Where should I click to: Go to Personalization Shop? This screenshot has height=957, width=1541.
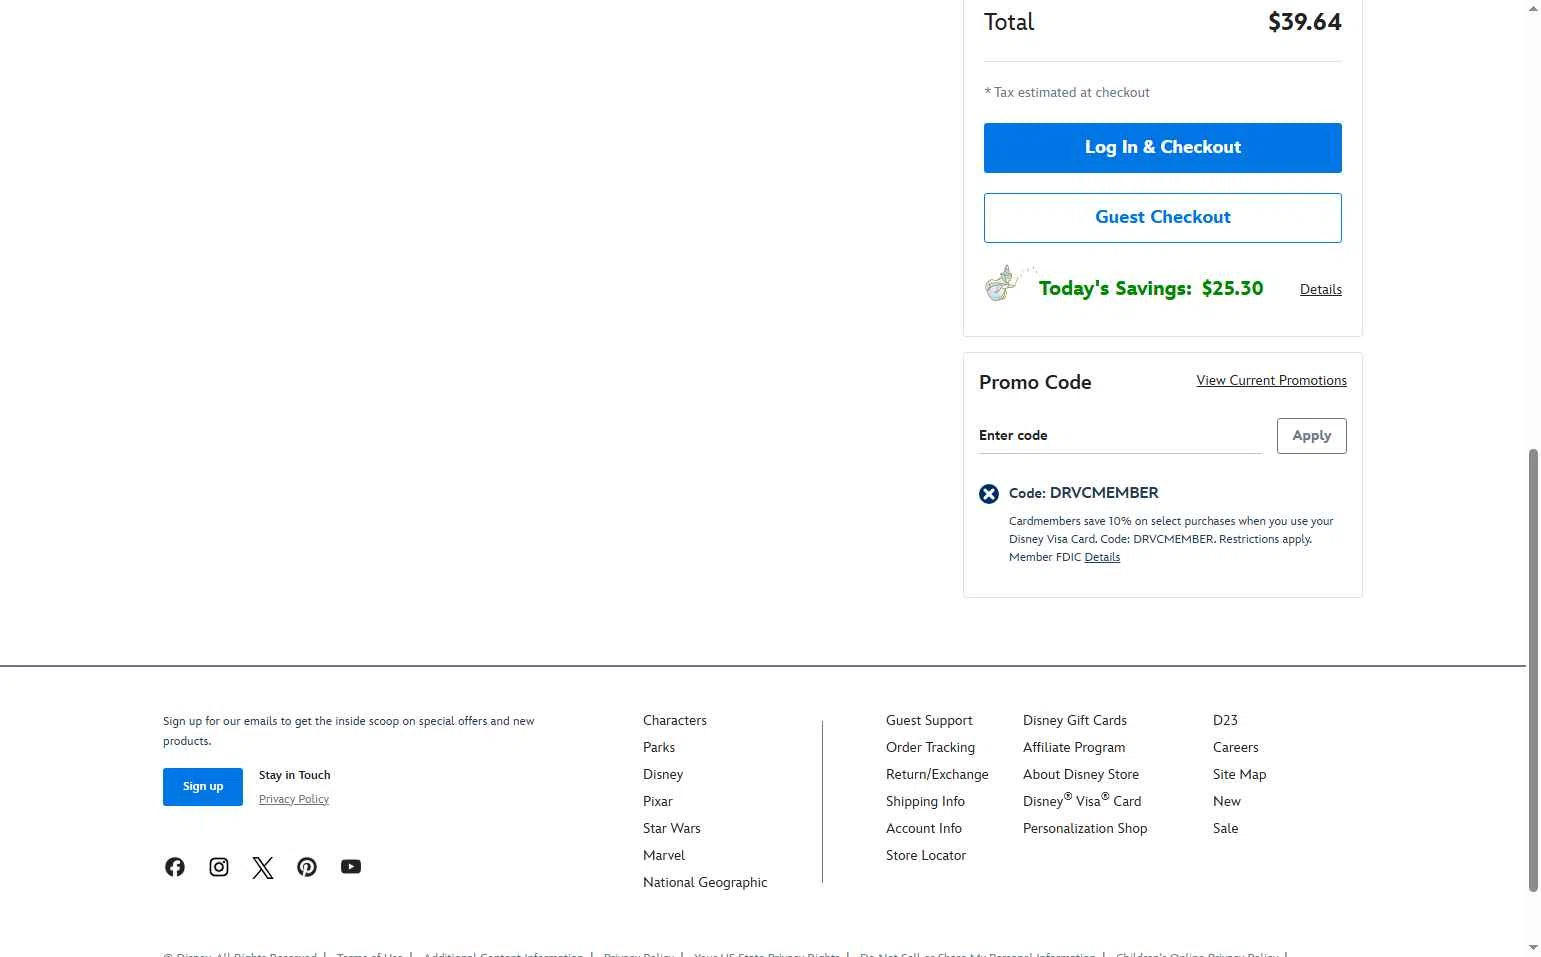pos(1085,829)
